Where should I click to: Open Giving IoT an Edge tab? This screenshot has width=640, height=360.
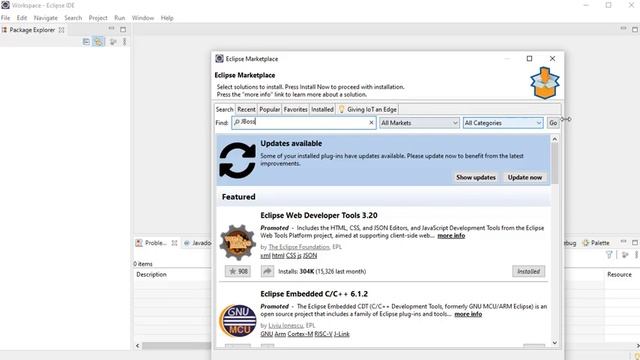click(368, 109)
